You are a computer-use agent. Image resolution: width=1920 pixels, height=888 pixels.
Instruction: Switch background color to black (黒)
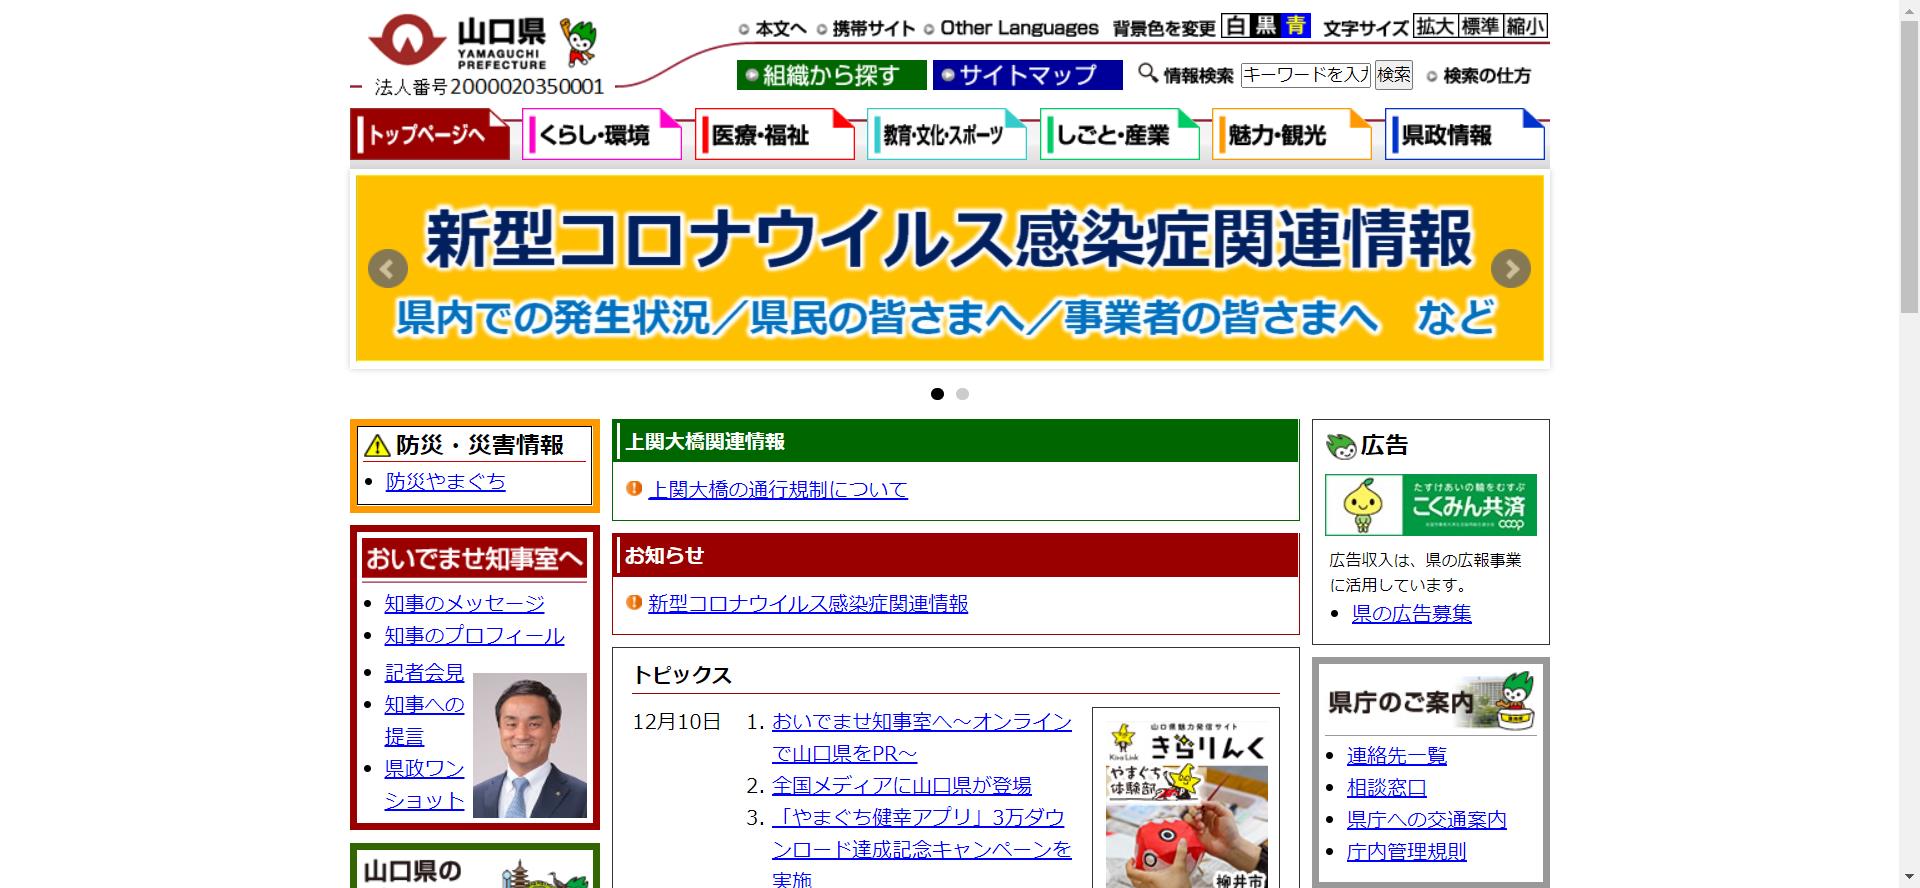click(1266, 27)
